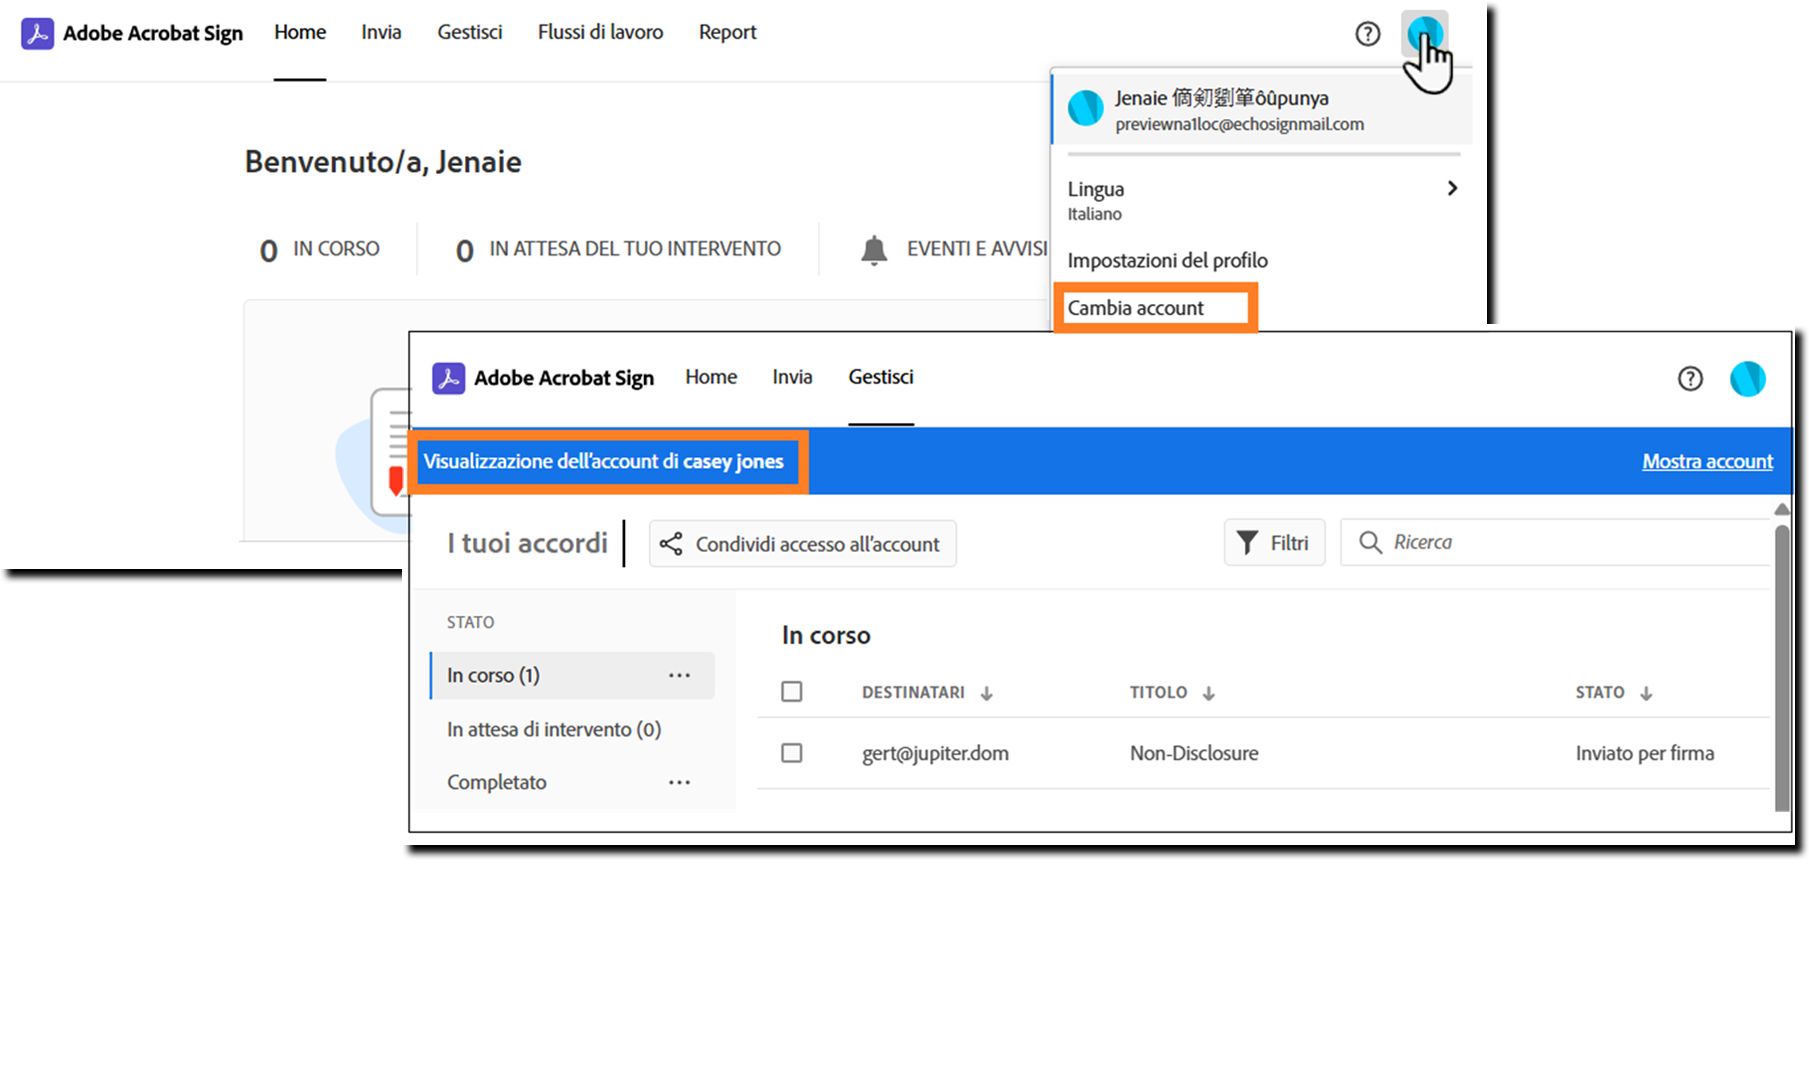
Task: Click the magnifier search icon
Action: [1370, 542]
